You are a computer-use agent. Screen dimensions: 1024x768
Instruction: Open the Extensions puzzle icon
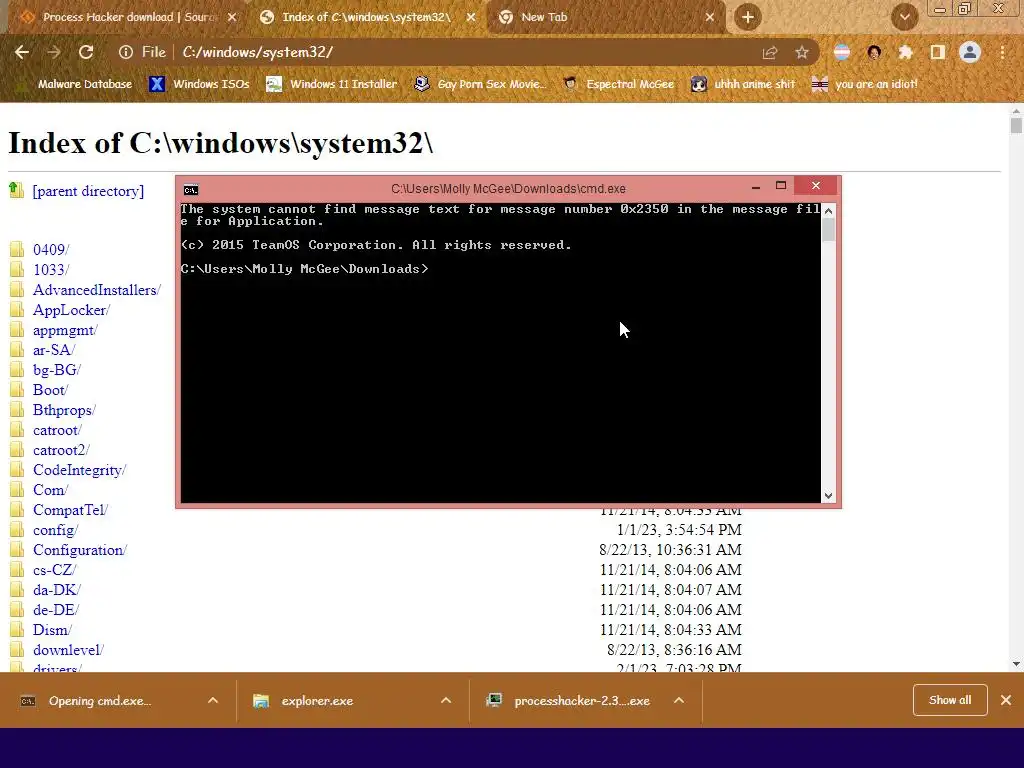[x=905, y=52]
